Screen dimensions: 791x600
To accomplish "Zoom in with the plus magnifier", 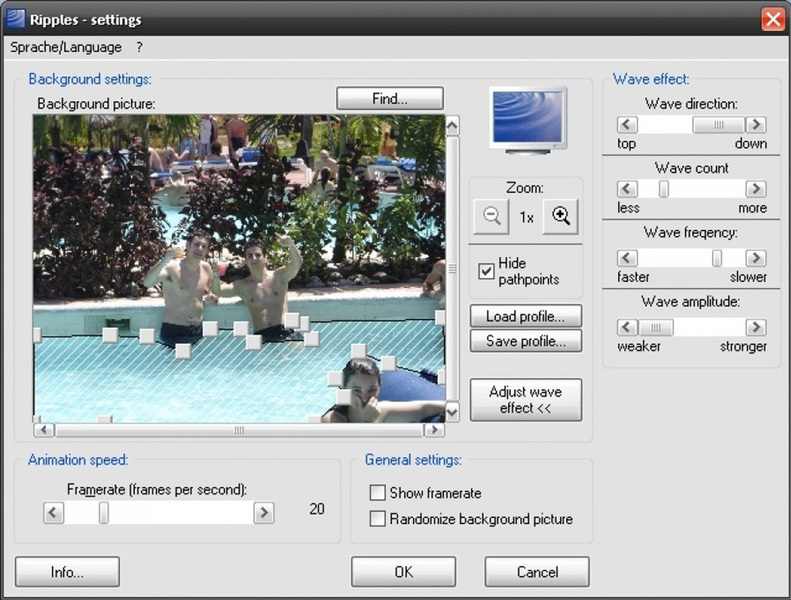I will click(560, 216).
